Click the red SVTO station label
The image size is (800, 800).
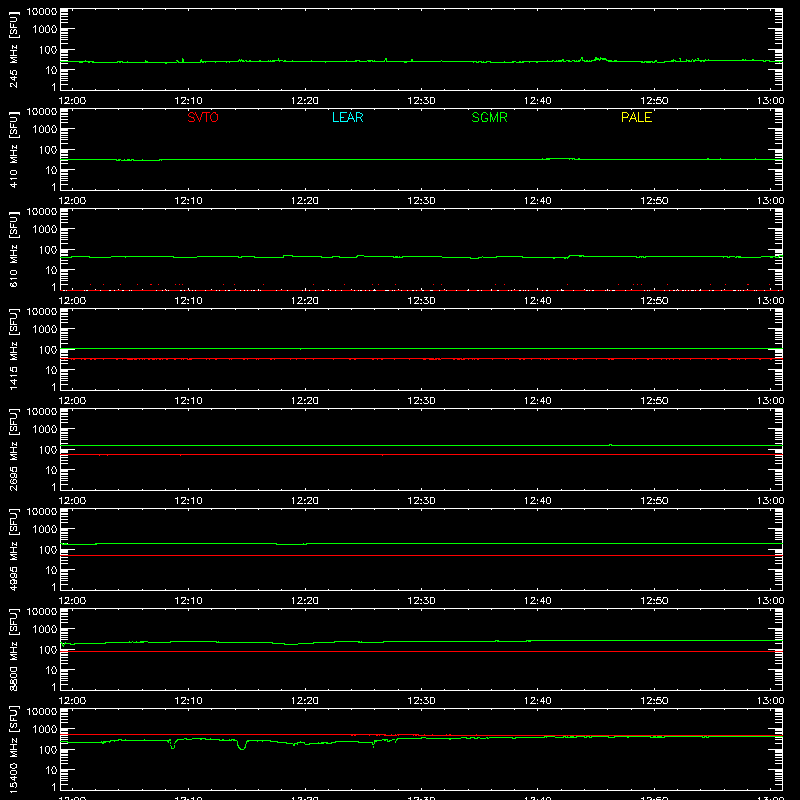pyautogui.click(x=203, y=117)
